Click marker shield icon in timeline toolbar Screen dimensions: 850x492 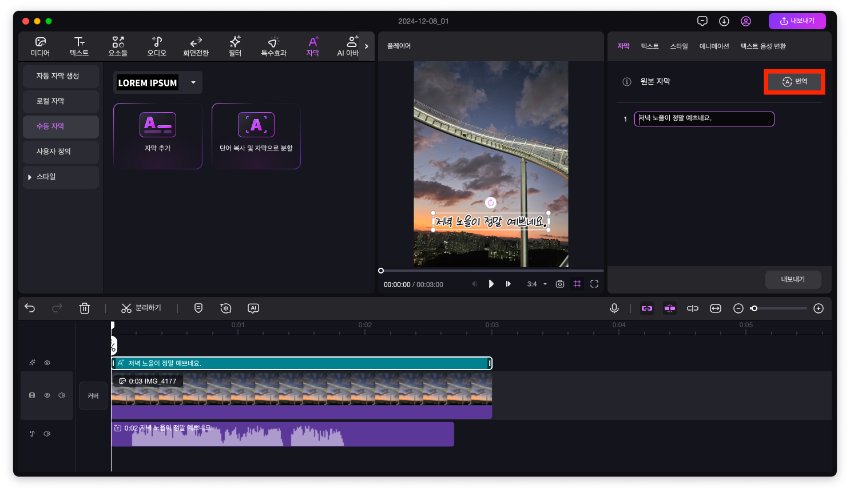(x=198, y=308)
